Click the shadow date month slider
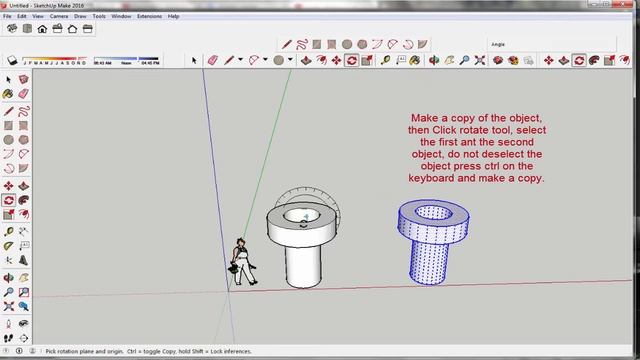 pos(55,60)
